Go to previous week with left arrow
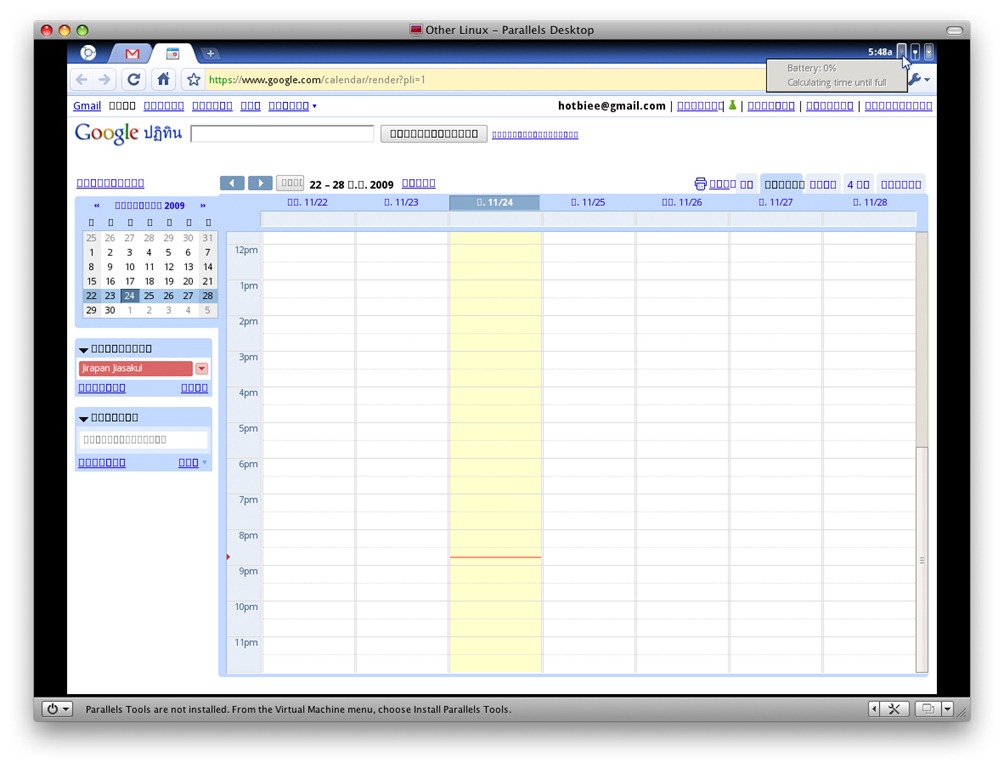 pyautogui.click(x=232, y=183)
